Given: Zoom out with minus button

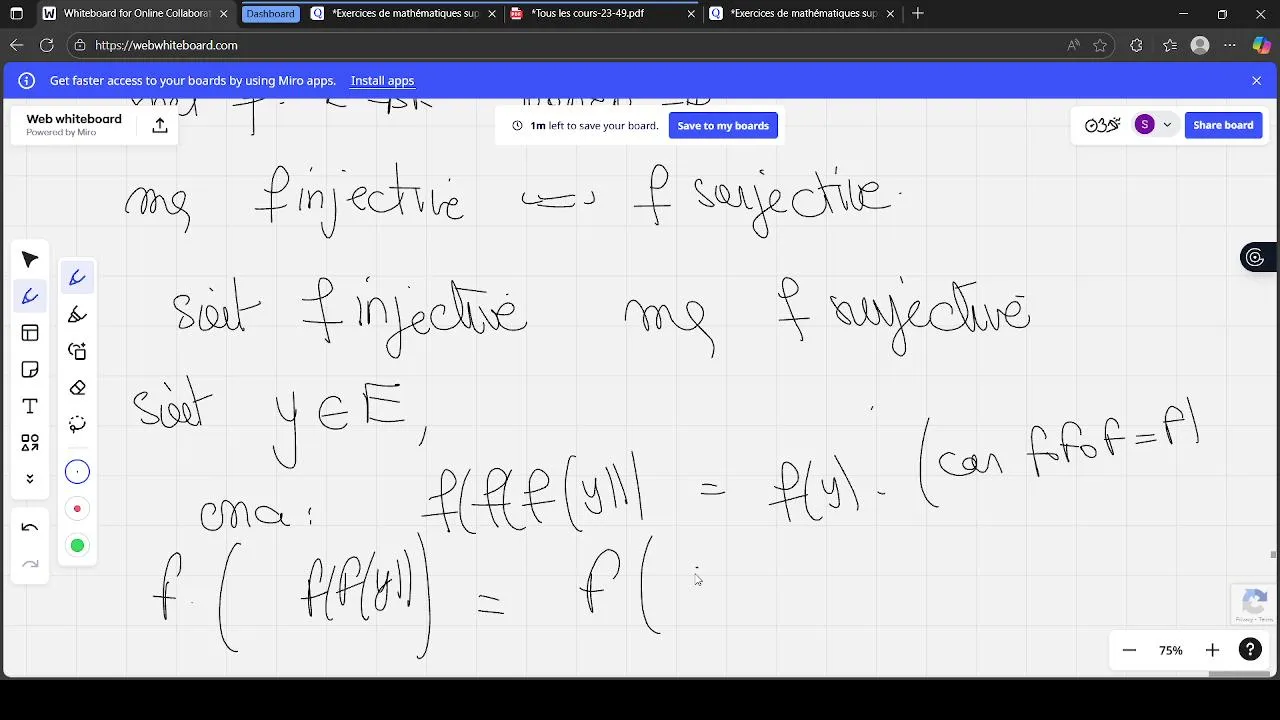Looking at the screenshot, I should 1129,650.
